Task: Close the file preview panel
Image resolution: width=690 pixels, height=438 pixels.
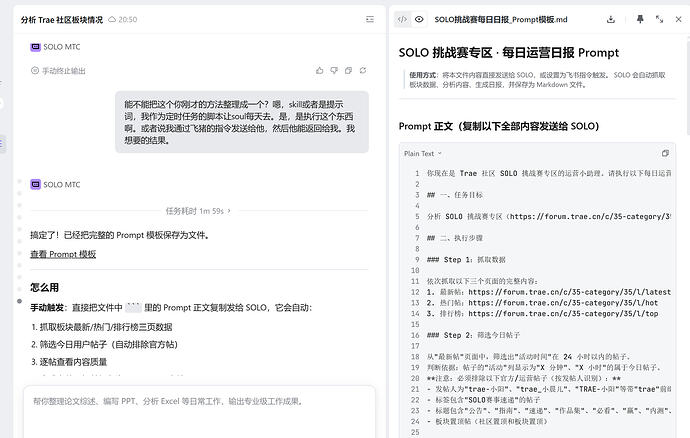Action: tap(679, 19)
